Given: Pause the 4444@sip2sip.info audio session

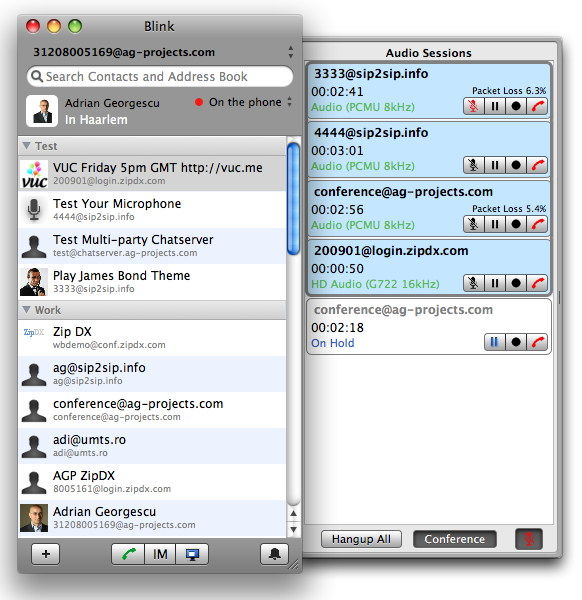Looking at the screenshot, I should tap(495, 165).
